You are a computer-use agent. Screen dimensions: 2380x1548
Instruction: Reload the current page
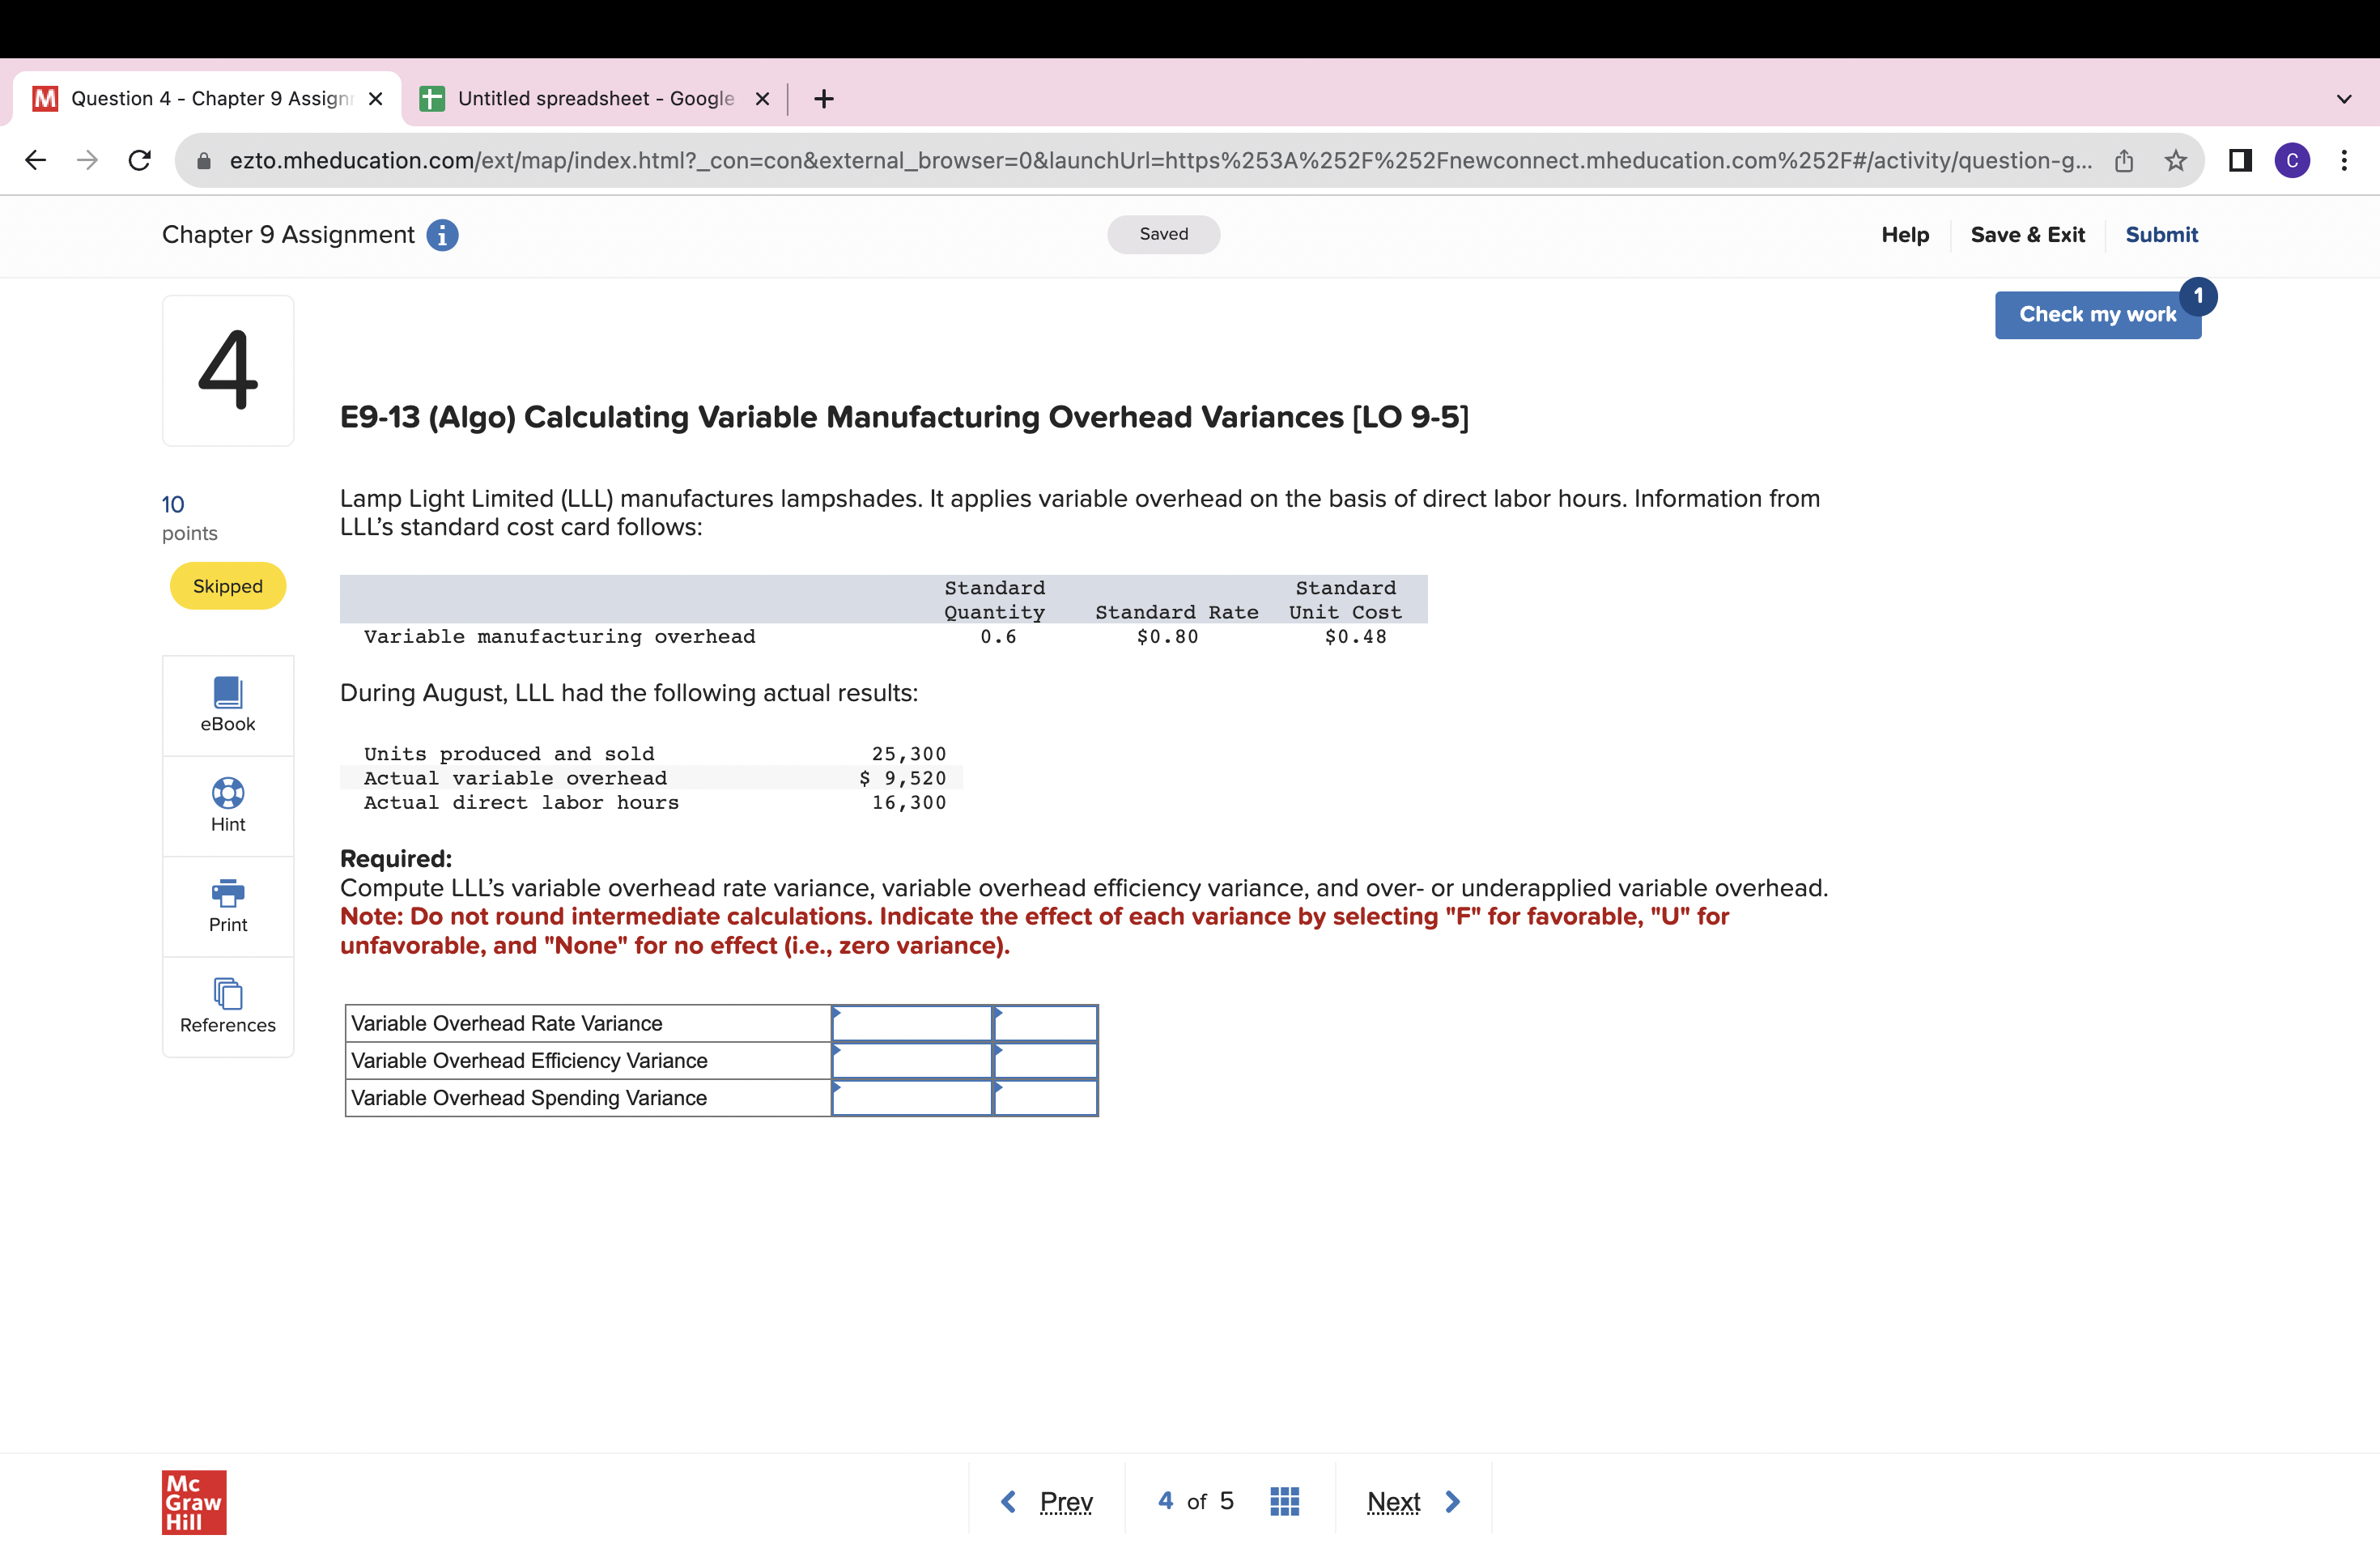pos(140,161)
